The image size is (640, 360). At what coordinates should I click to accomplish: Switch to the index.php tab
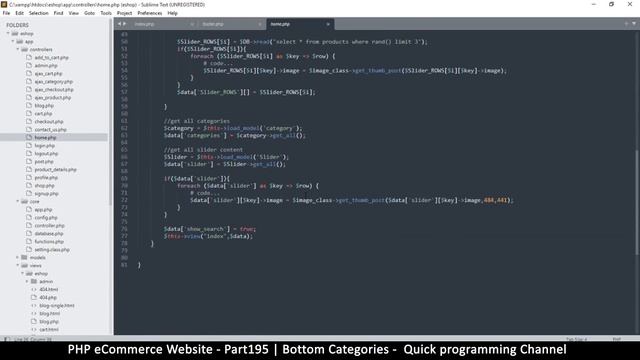163,24
